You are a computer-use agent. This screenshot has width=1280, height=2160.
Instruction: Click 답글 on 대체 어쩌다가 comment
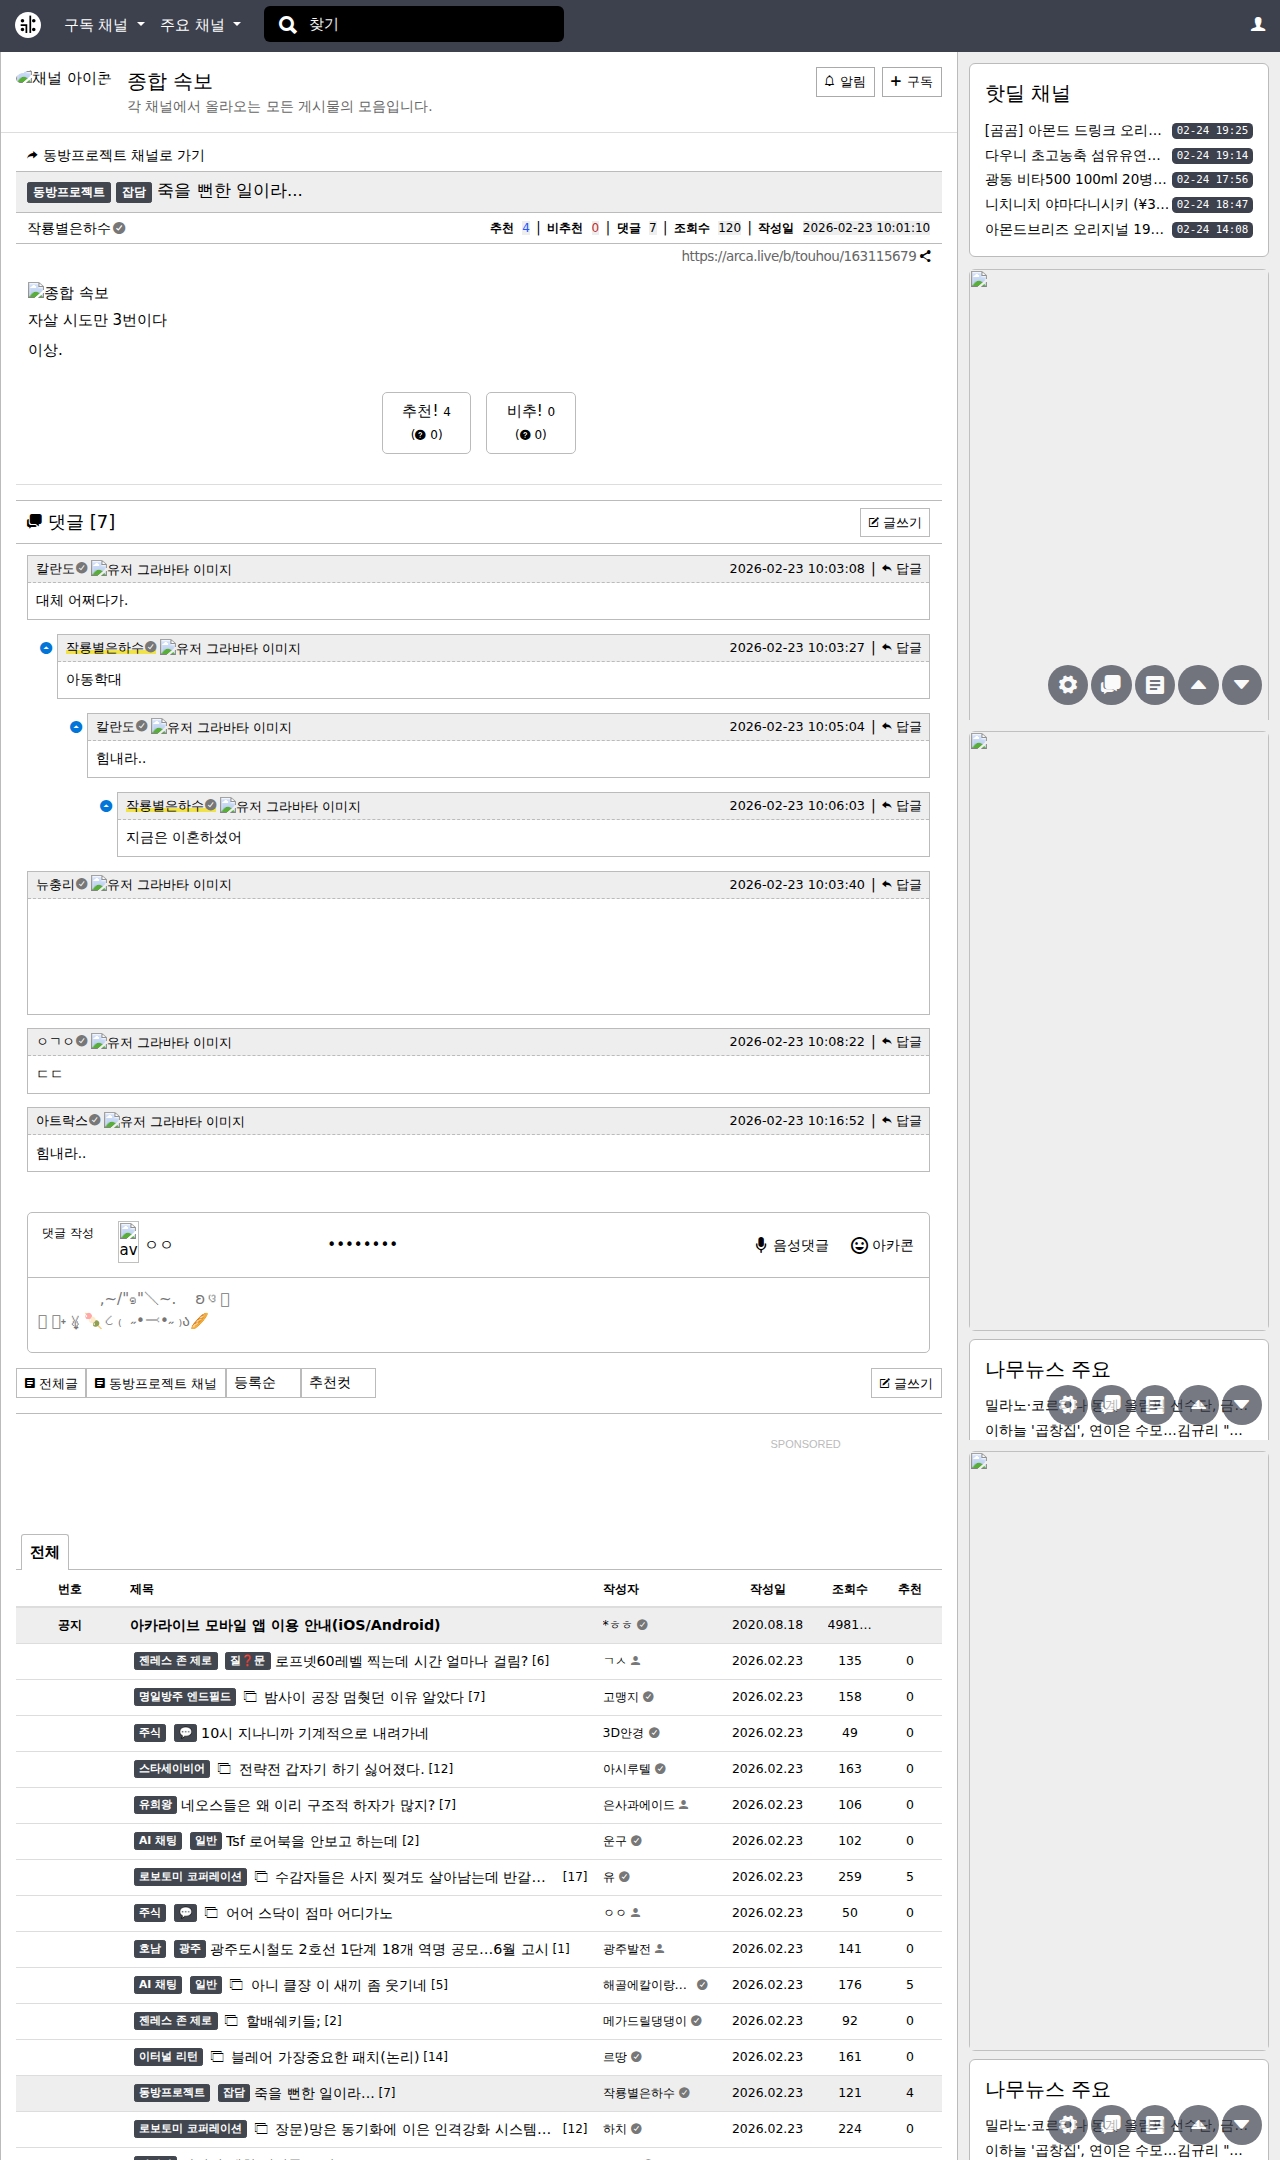(902, 569)
